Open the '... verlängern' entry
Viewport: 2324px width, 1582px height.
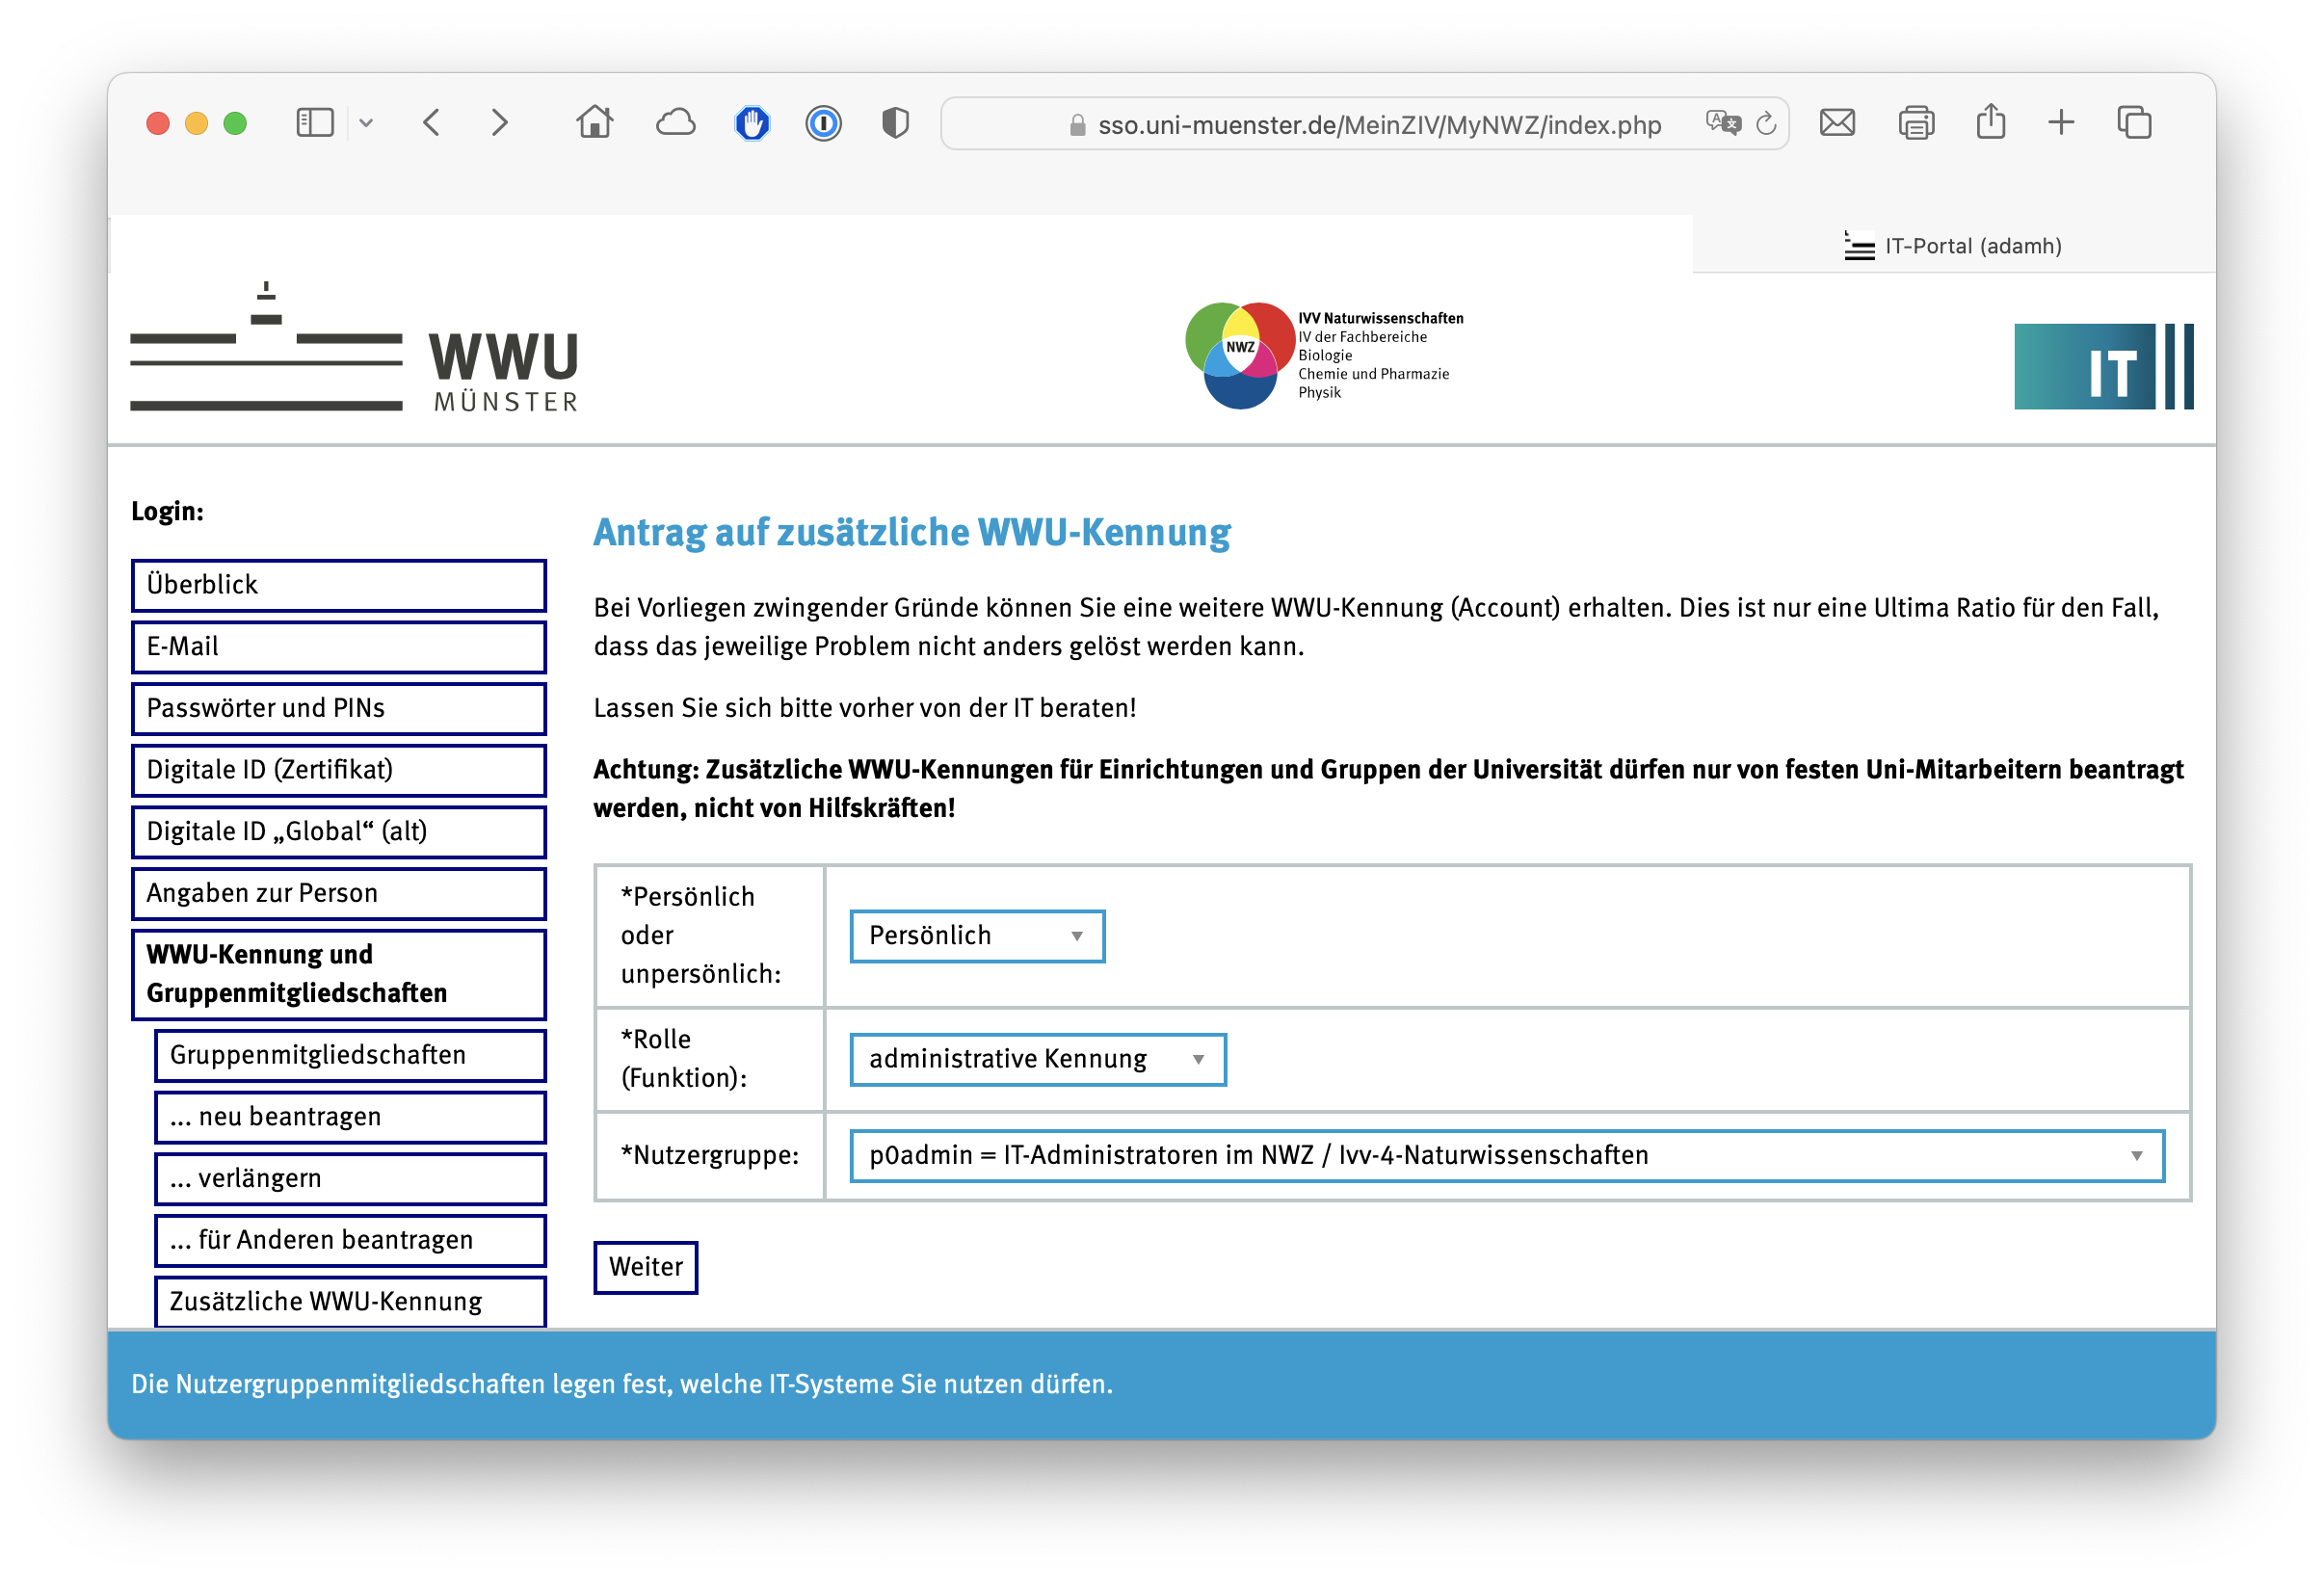(350, 1179)
